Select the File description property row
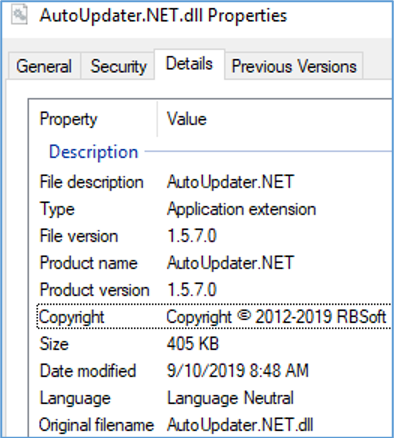This screenshot has width=394, height=438. tap(213, 182)
